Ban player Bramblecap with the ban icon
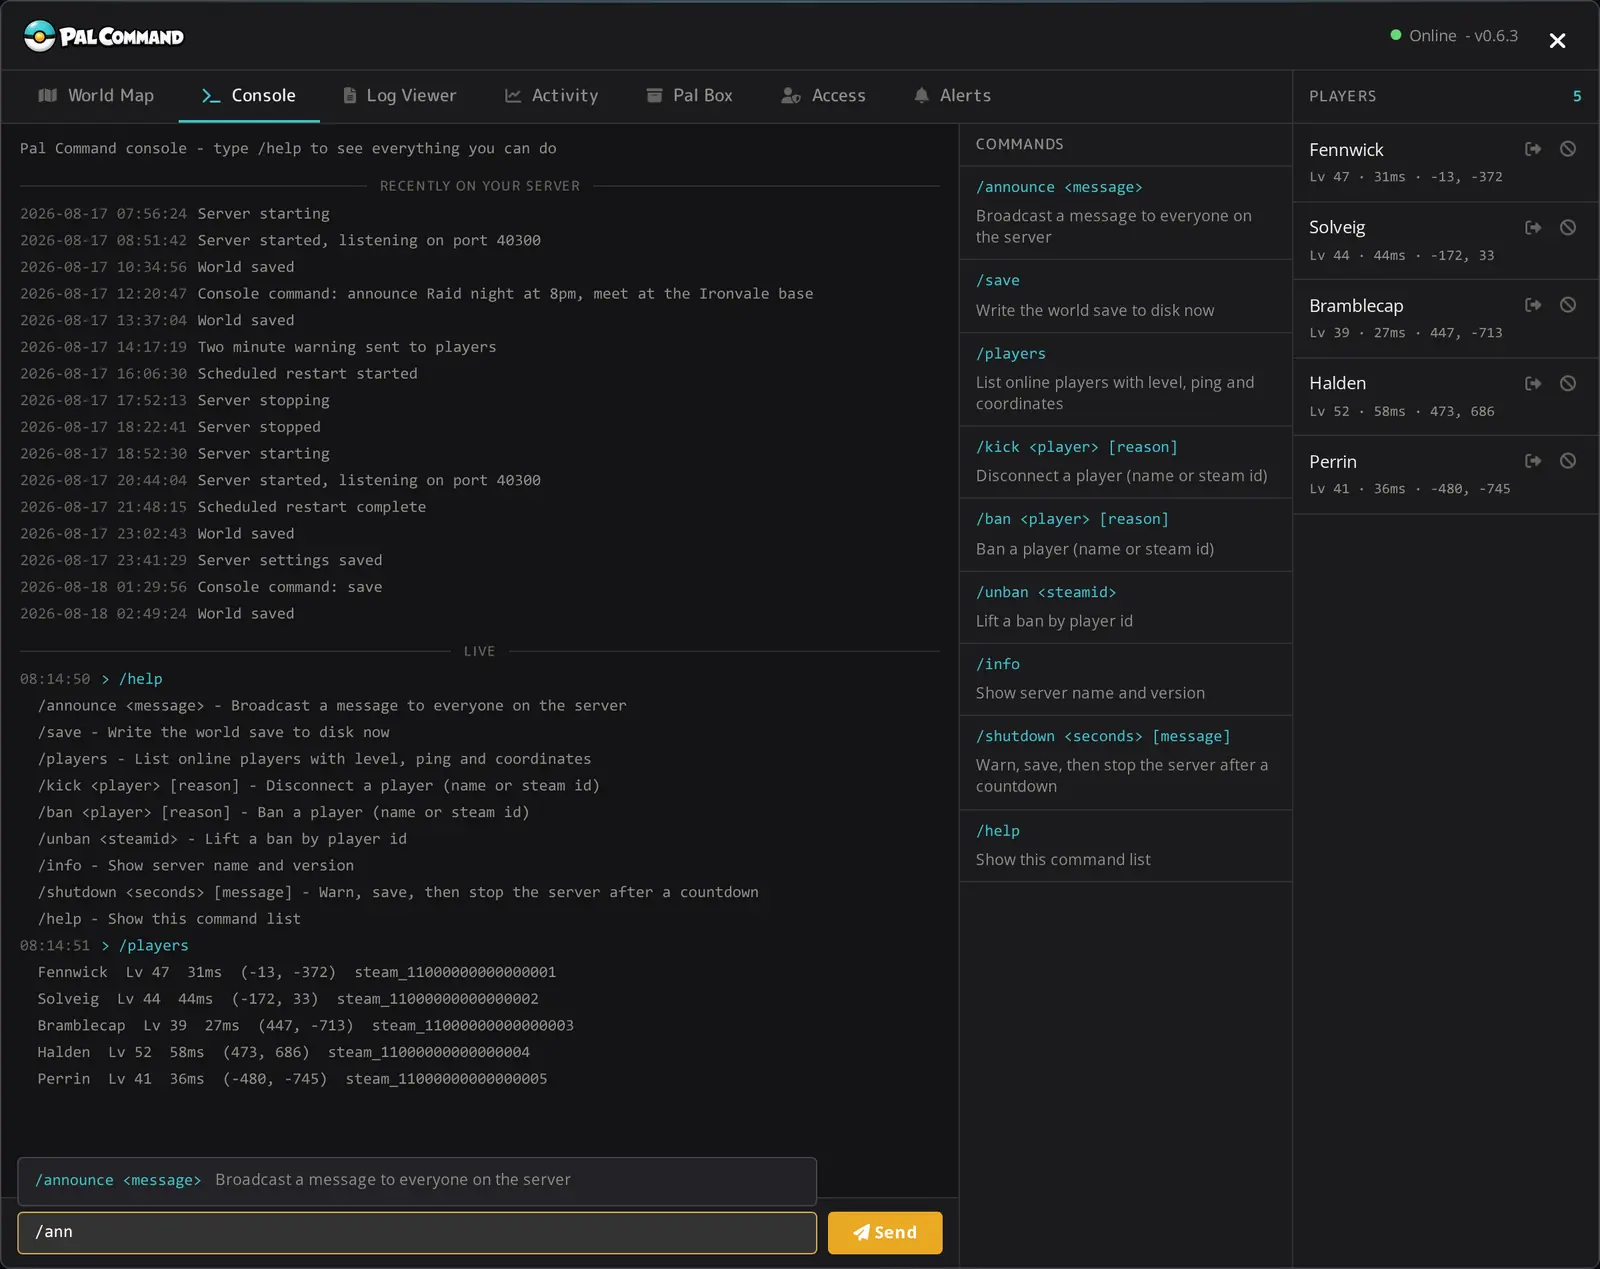The width and height of the screenshot is (1600, 1269). (1568, 305)
